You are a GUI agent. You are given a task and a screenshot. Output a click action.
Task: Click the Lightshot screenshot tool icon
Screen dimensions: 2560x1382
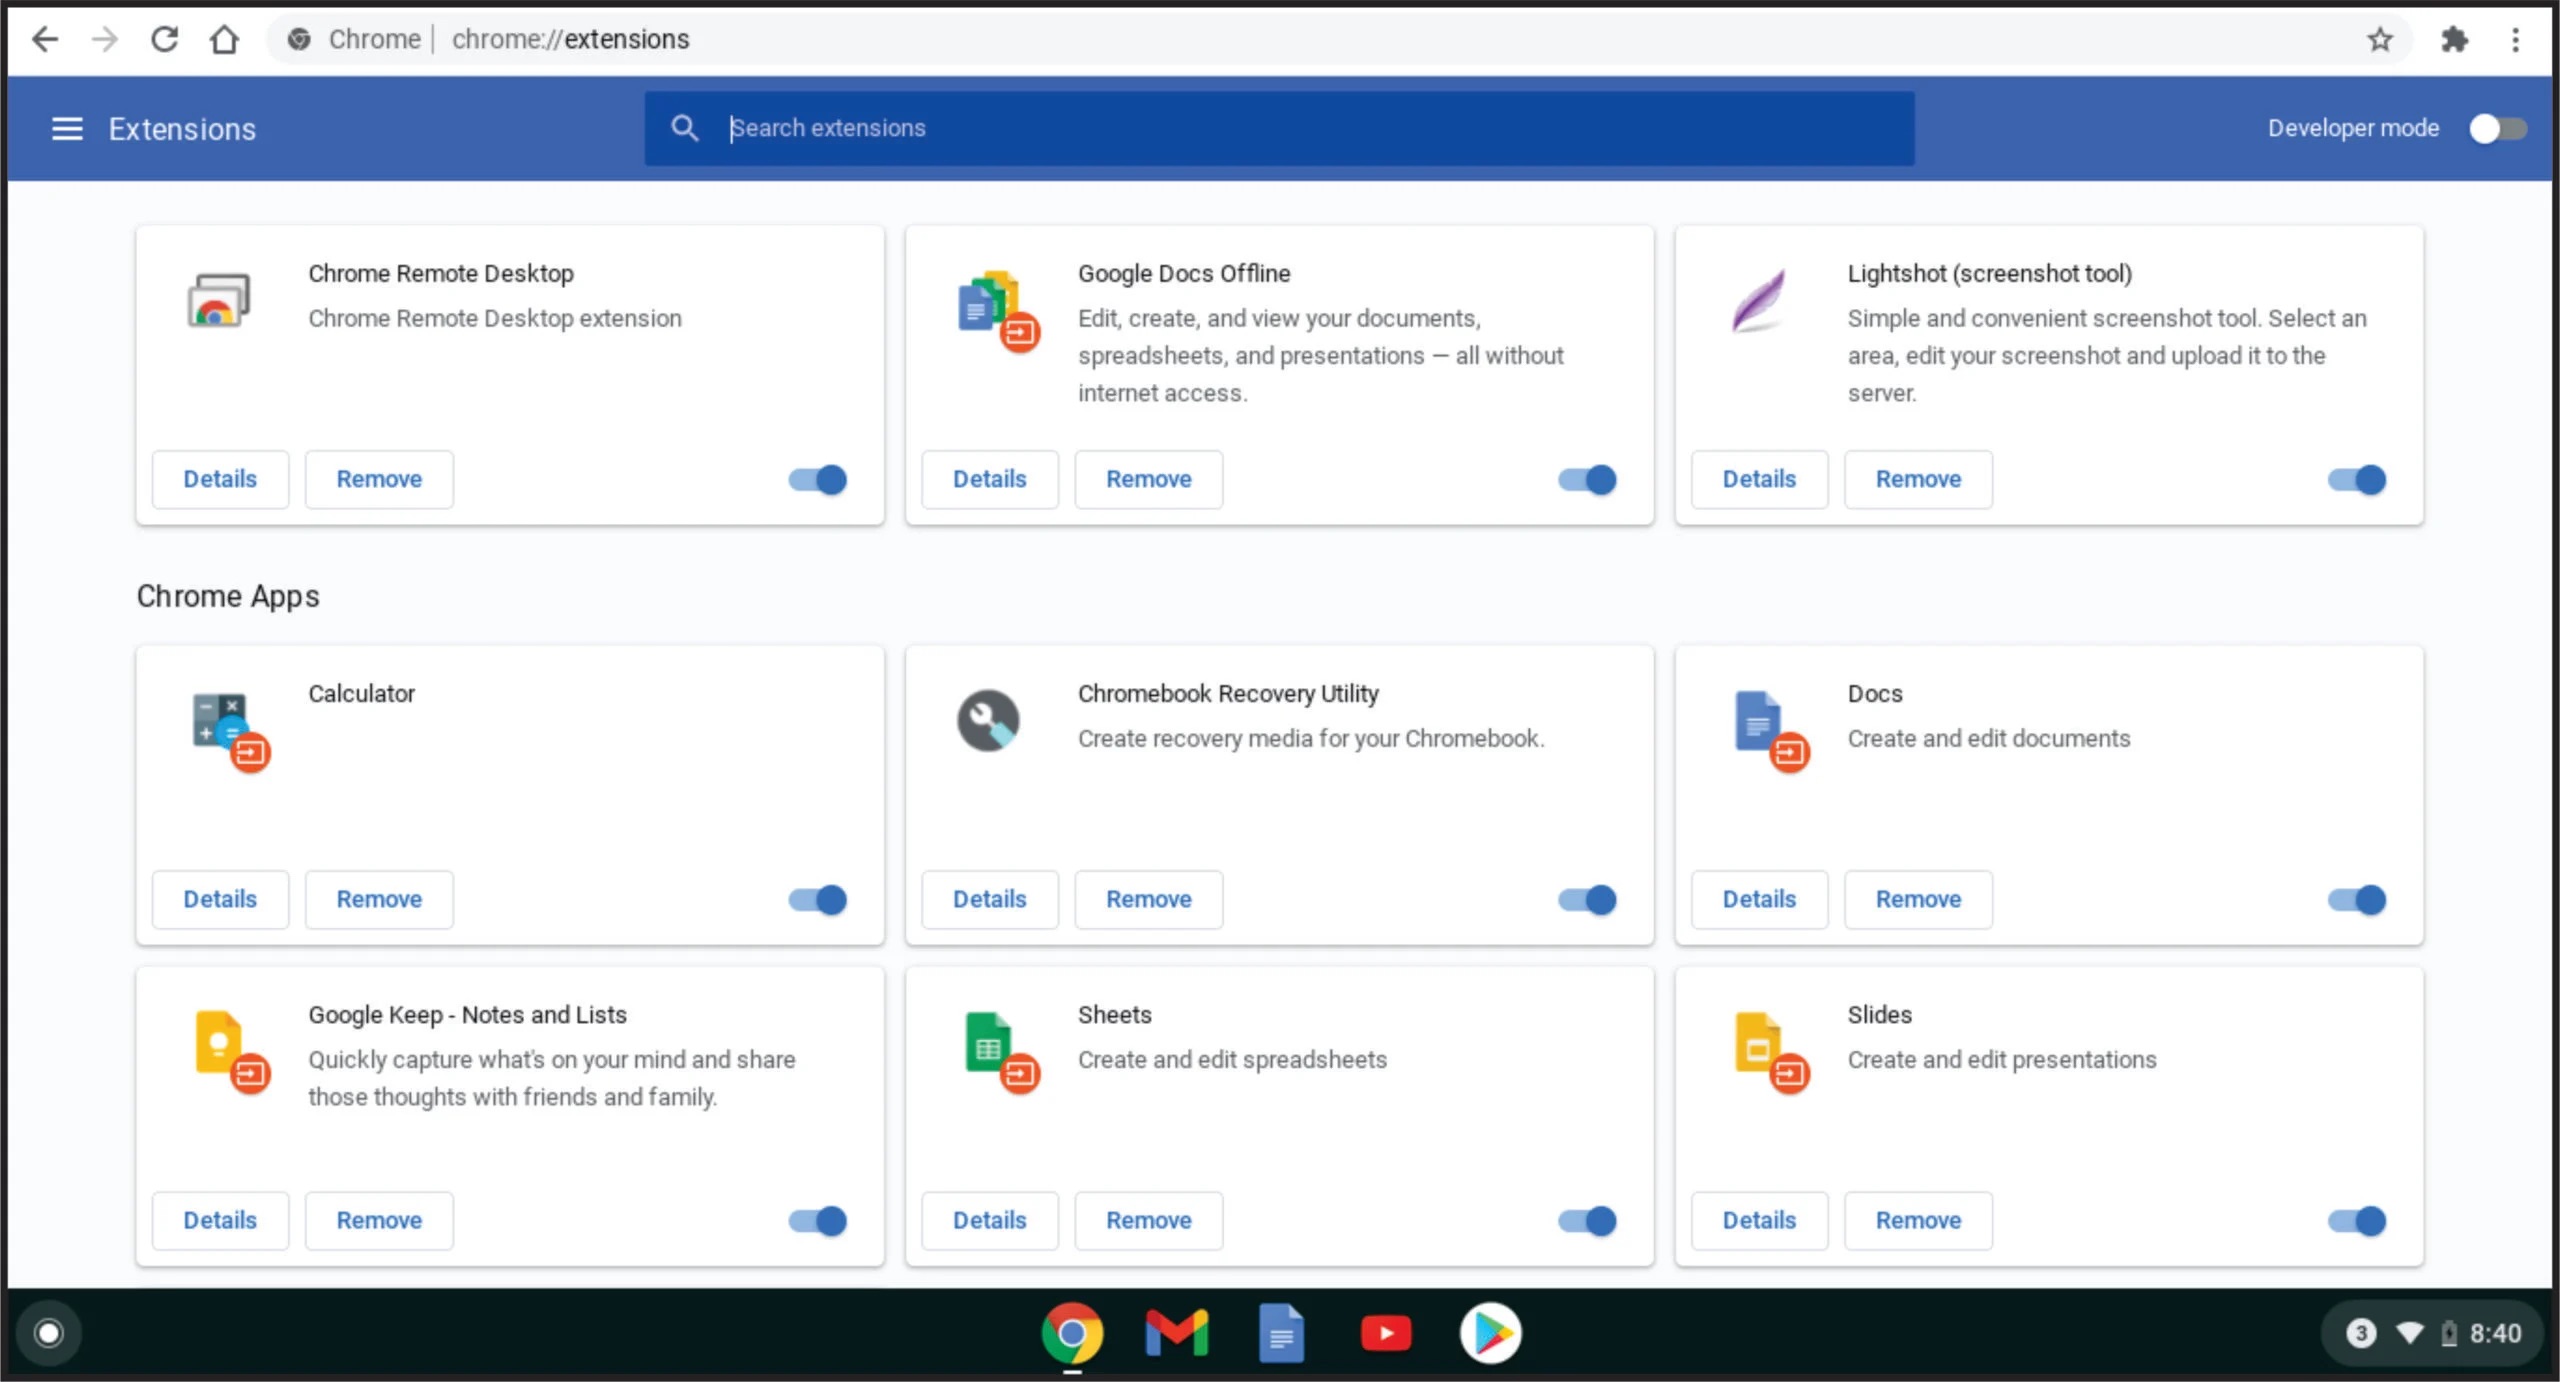point(1762,303)
